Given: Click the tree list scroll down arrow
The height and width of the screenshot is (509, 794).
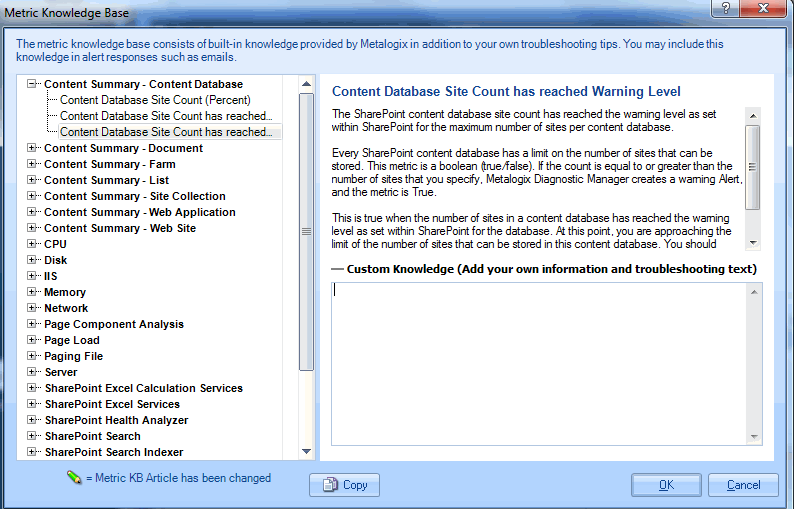Looking at the screenshot, I should 306,451.
